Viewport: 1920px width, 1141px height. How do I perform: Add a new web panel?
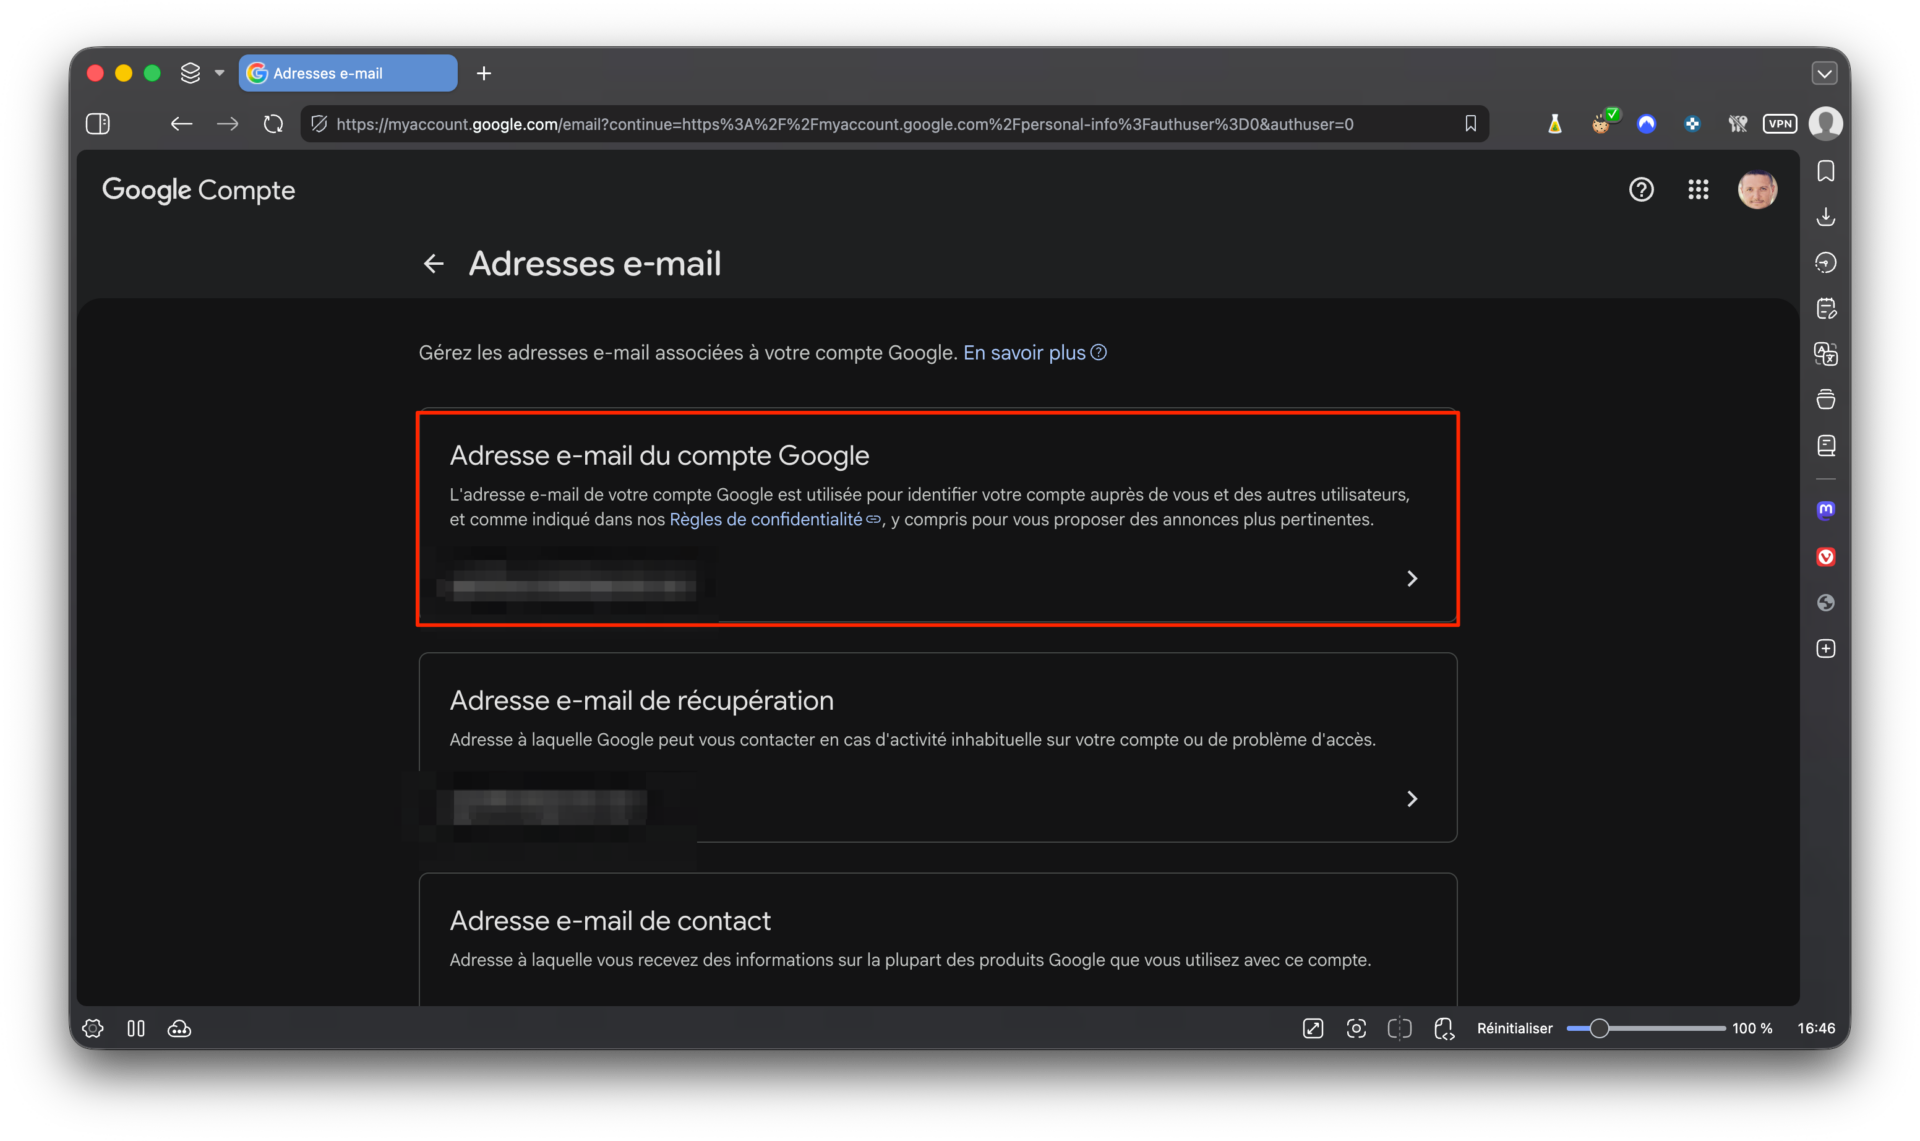(x=1826, y=649)
